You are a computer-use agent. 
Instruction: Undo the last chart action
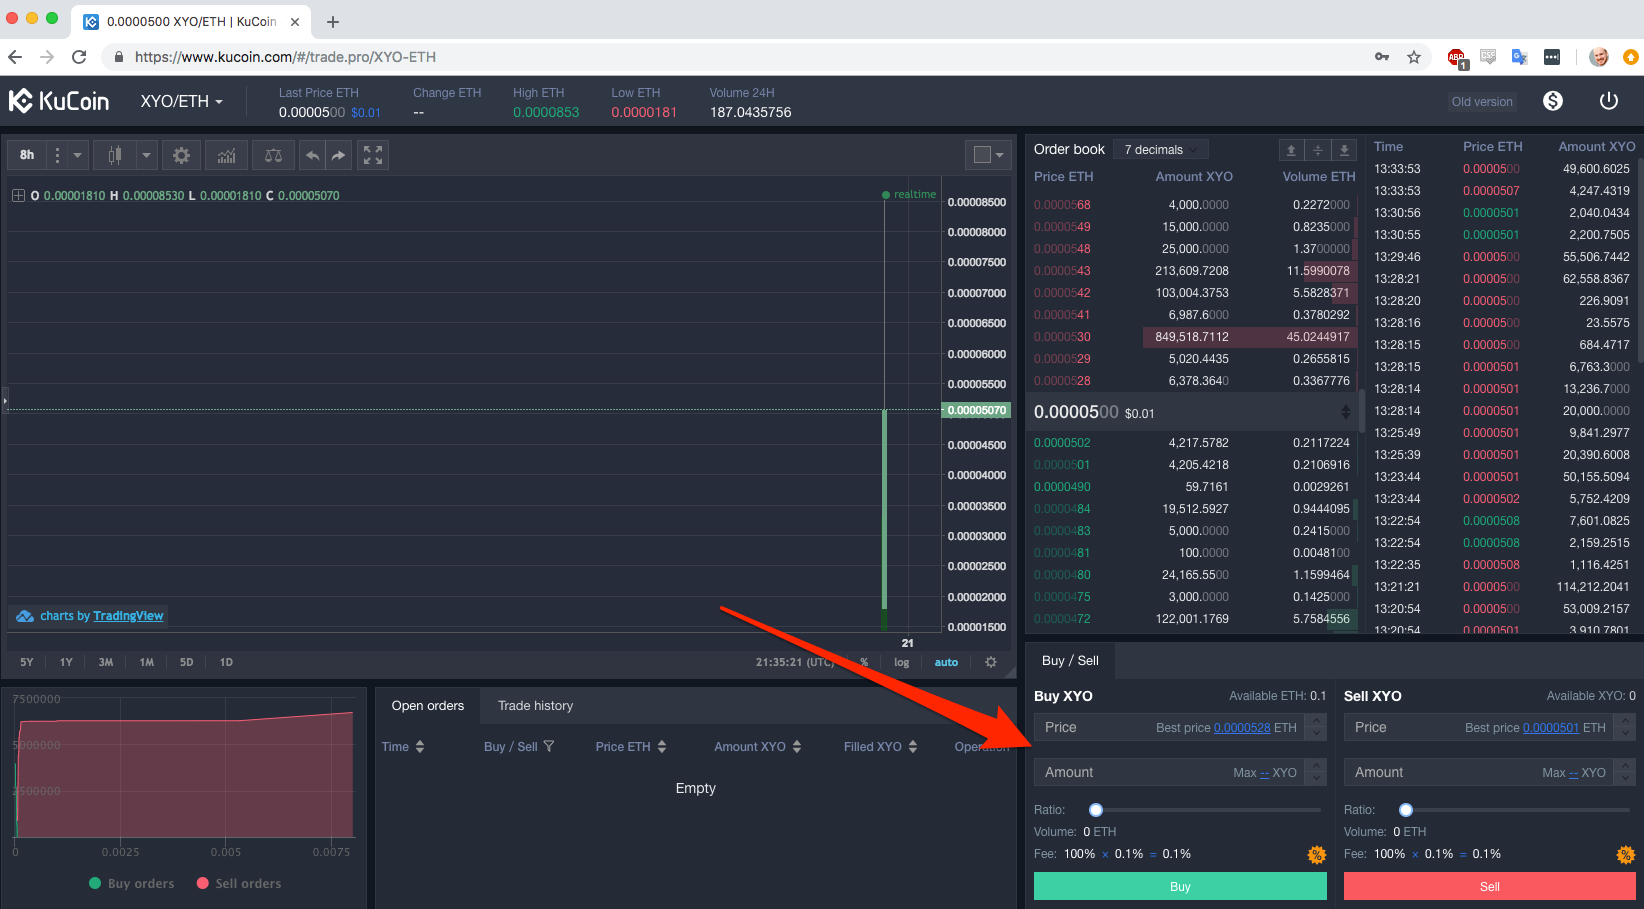(x=310, y=154)
